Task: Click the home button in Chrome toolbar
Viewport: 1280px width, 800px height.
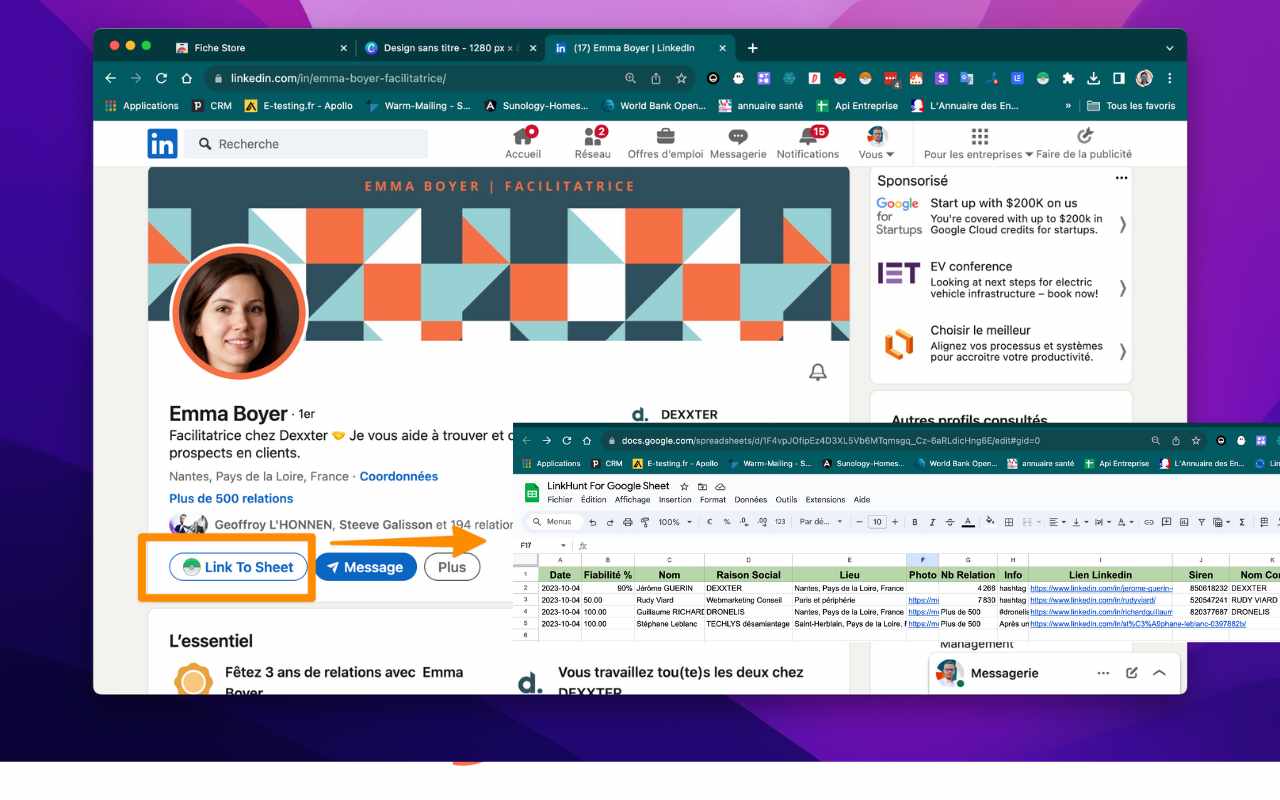Action: pyautogui.click(x=186, y=78)
